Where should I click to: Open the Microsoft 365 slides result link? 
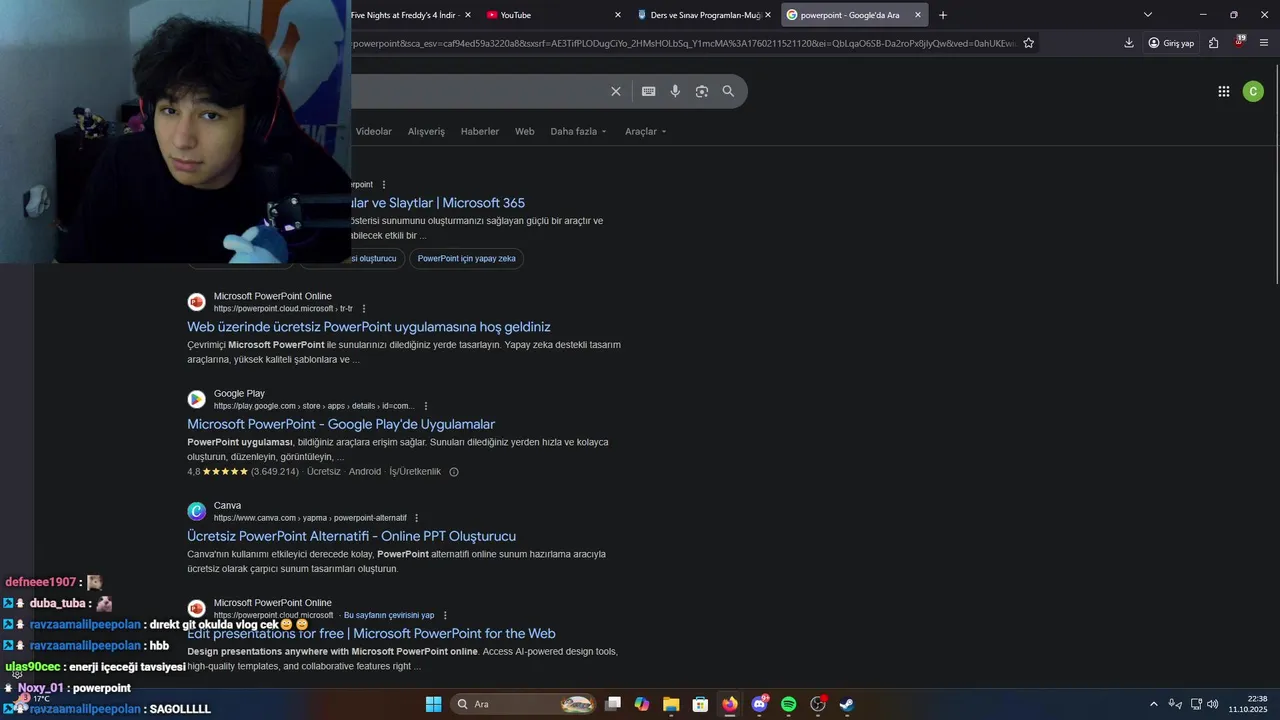tap(438, 203)
